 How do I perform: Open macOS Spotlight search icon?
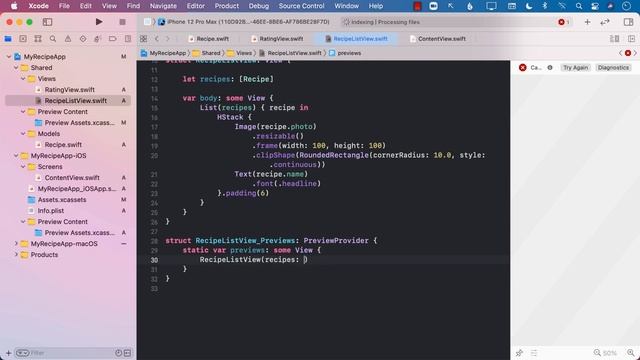coord(579,6)
